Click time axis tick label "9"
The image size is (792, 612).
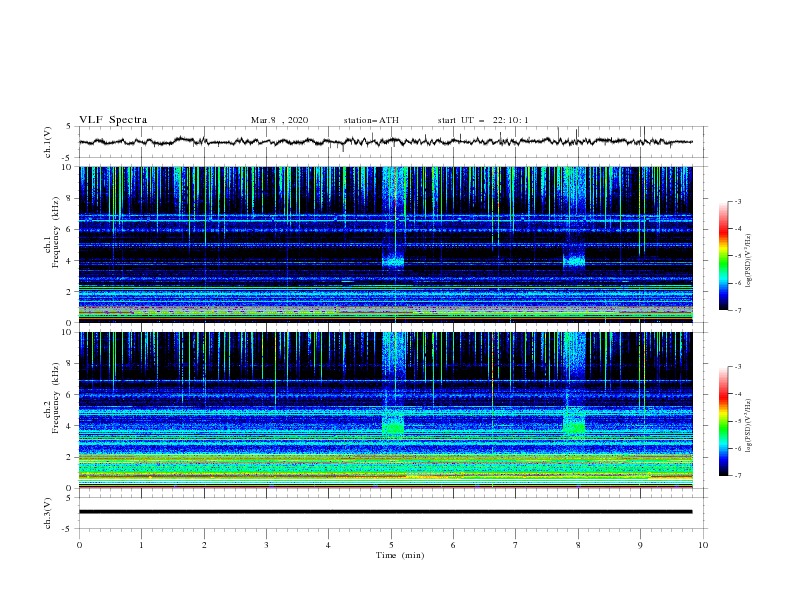pos(640,545)
